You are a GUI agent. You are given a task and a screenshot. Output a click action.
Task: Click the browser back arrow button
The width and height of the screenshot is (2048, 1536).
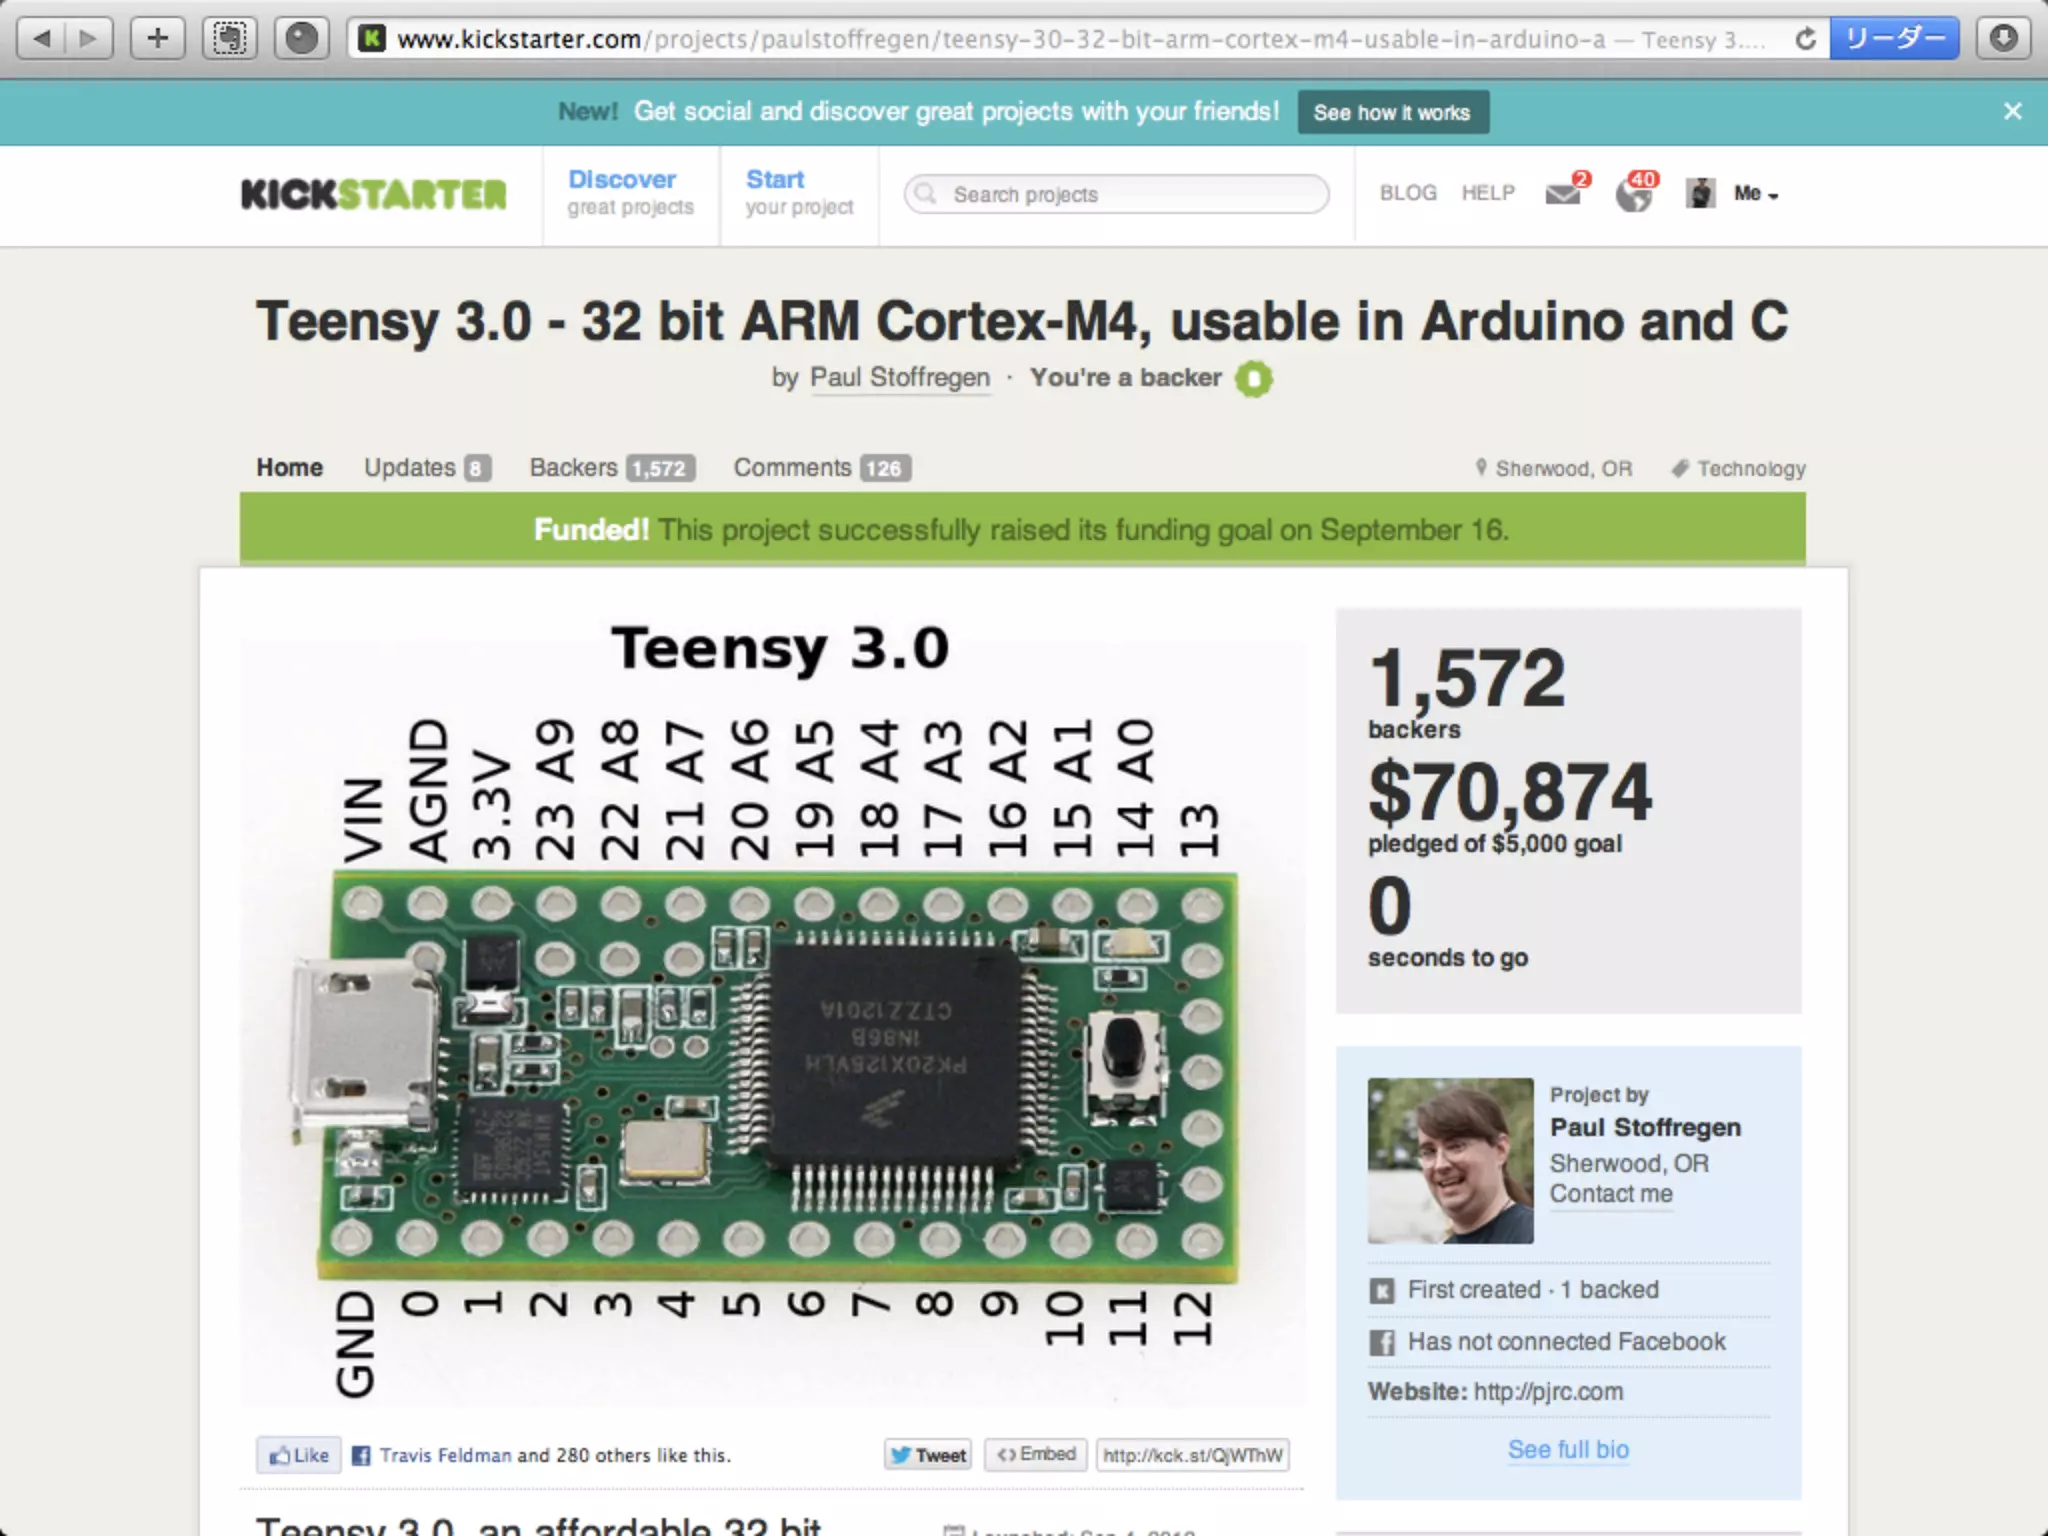point(42,39)
